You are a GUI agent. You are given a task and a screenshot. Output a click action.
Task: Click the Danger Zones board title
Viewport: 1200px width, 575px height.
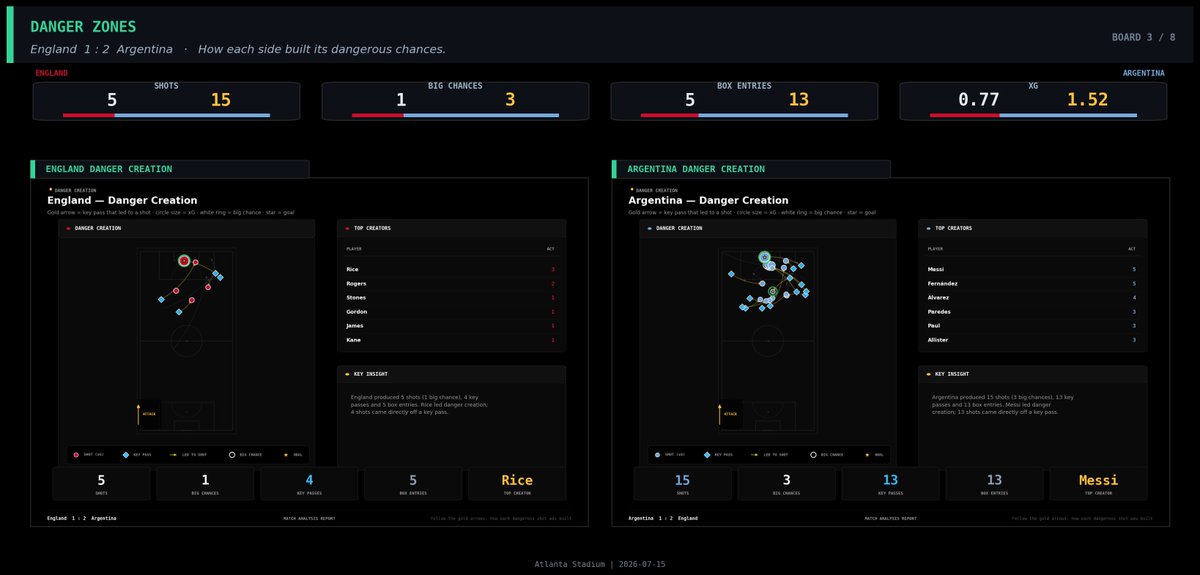(x=83, y=27)
